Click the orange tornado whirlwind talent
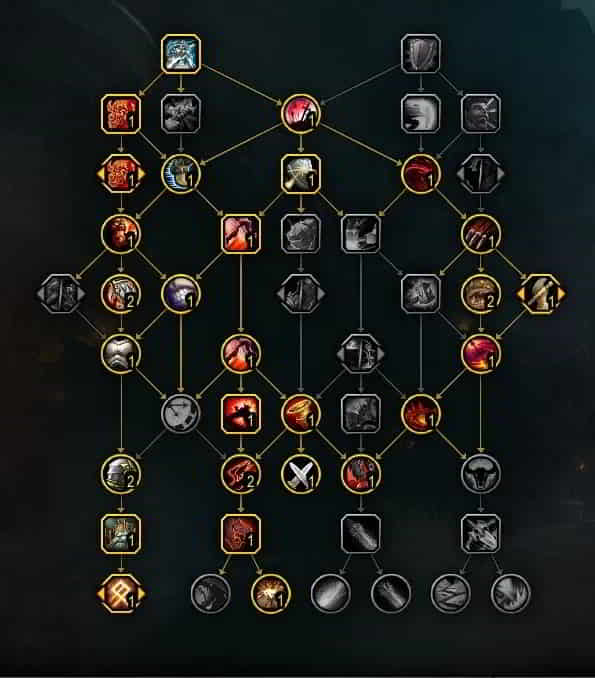The width and height of the screenshot is (595, 678). point(301,414)
